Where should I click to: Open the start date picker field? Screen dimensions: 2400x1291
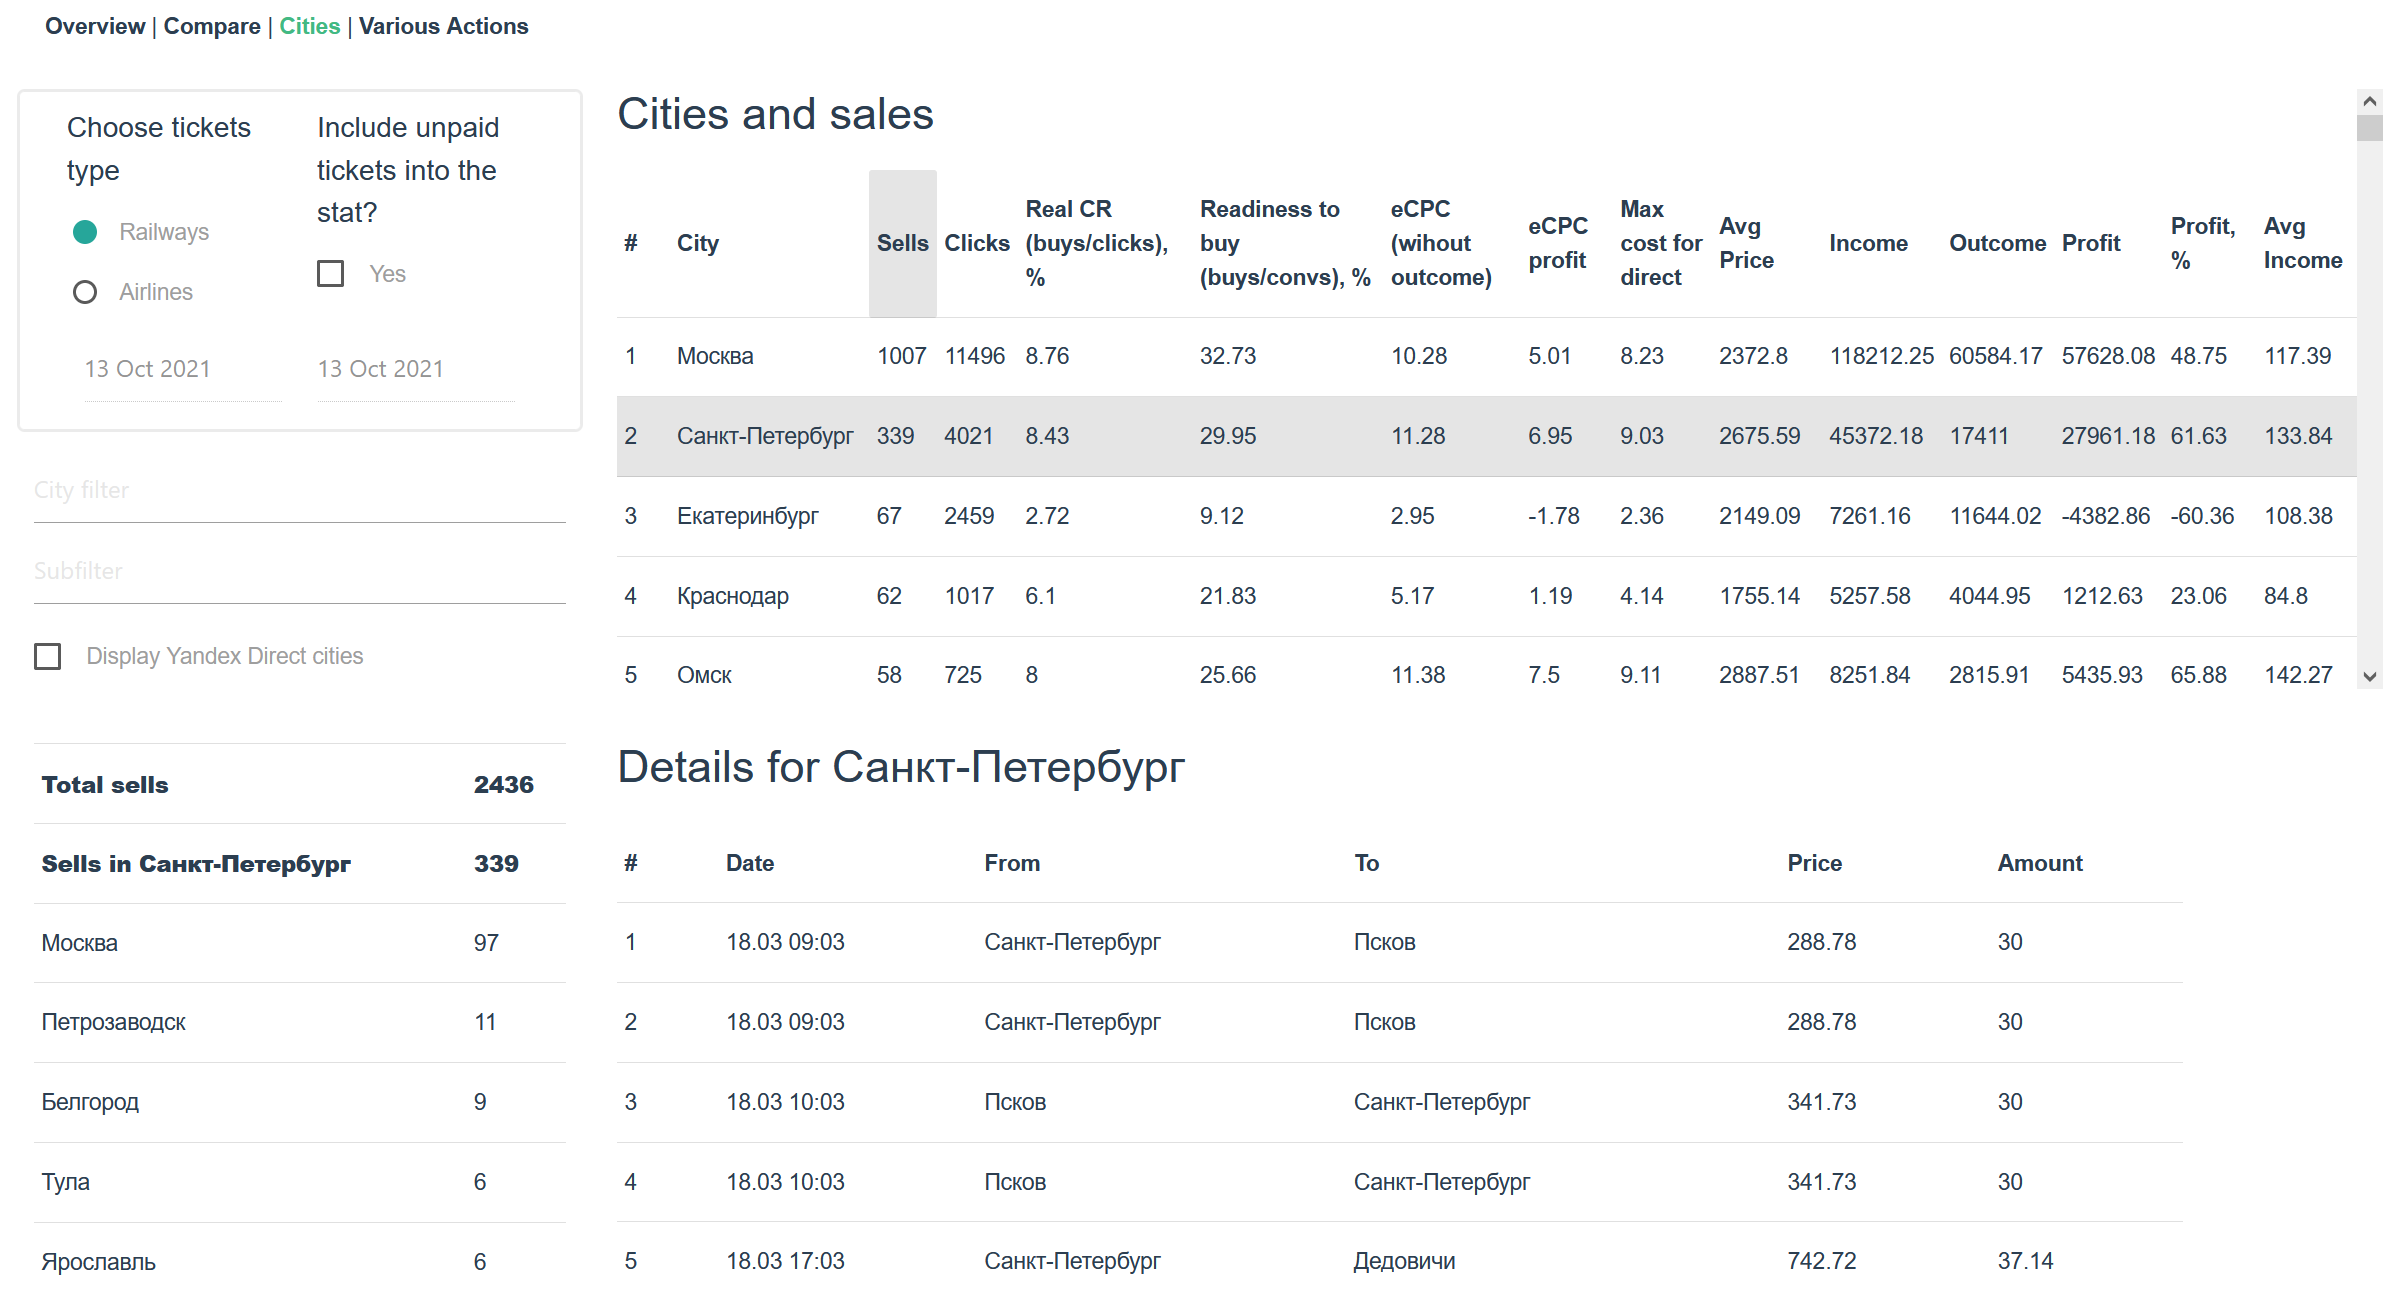tap(182, 369)
